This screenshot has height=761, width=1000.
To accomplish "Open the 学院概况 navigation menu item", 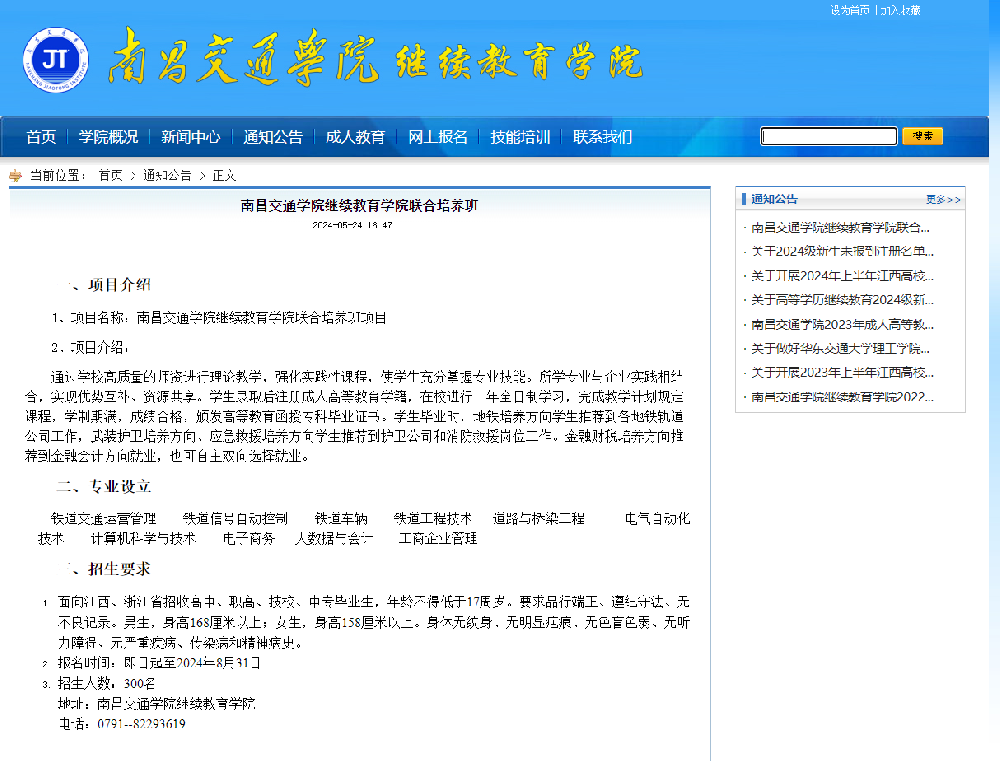I will (x=108, y=137).
